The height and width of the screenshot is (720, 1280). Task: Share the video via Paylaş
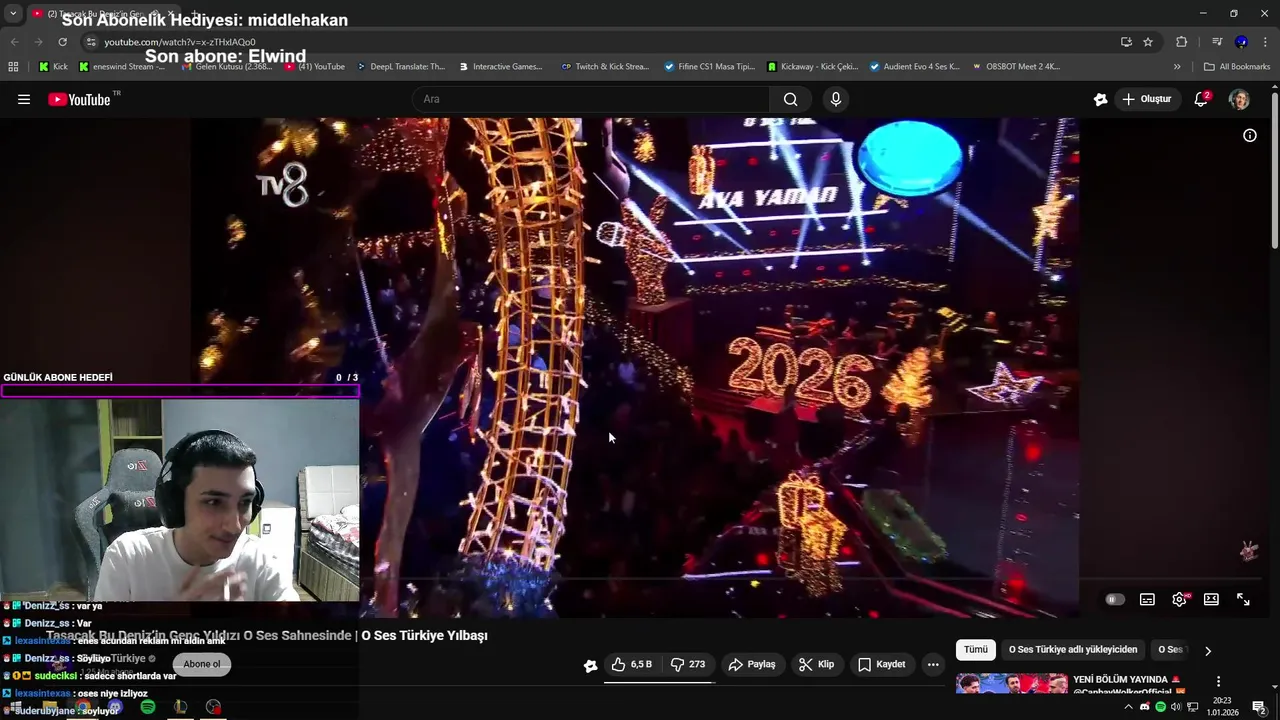[x=752, y=664]
